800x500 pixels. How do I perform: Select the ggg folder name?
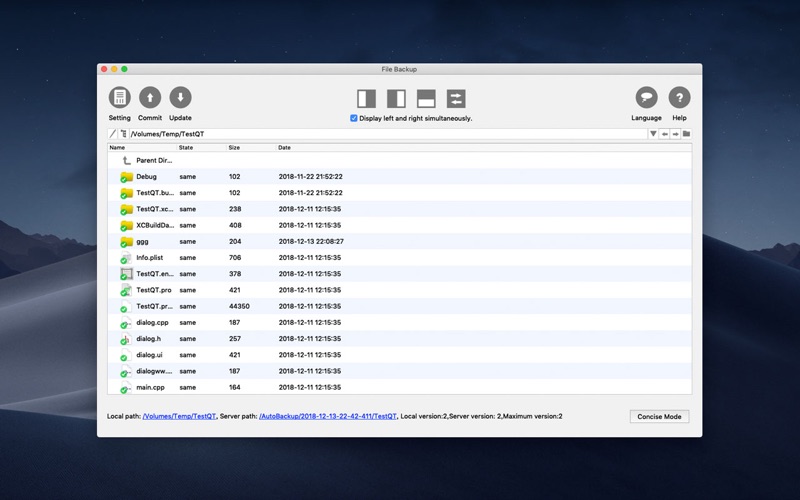coord(142,242)
